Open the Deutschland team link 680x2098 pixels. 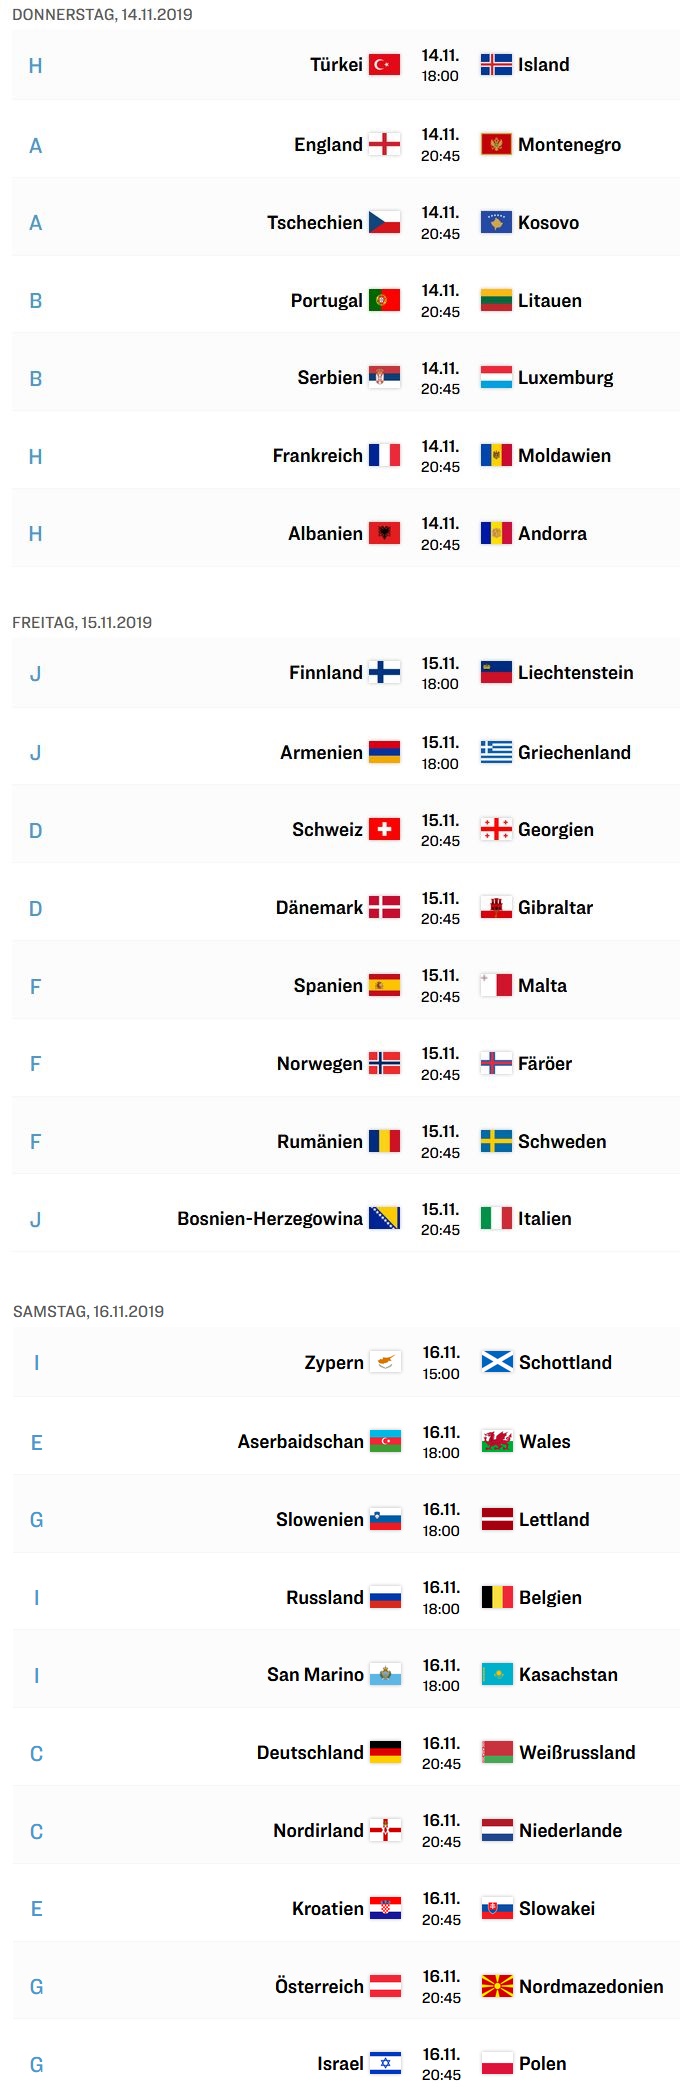point(310,1753)
